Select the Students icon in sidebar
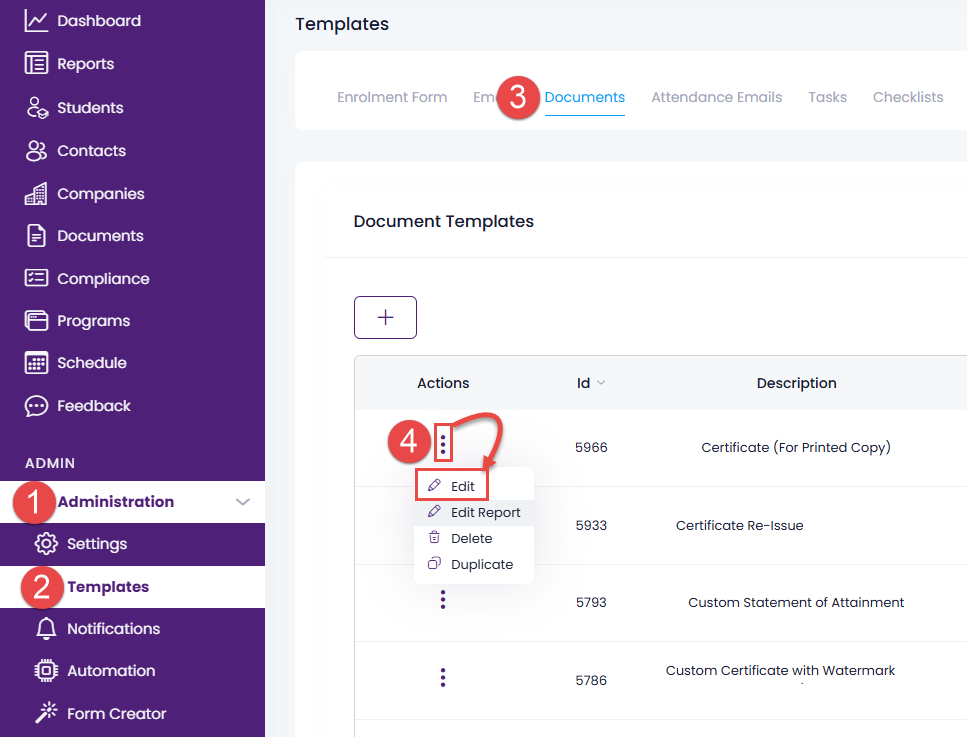The image size is (967, 737). coord(36,108)
